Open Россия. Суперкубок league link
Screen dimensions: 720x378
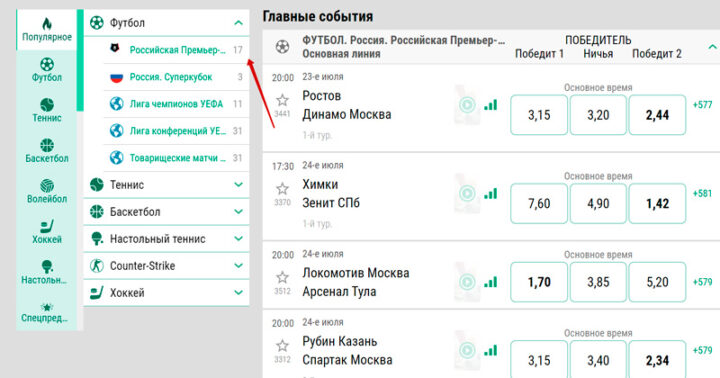[x=171, y=77]
